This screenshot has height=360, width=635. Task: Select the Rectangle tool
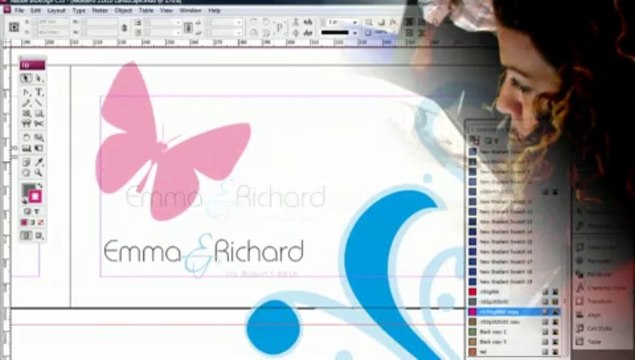click(39, 113)
